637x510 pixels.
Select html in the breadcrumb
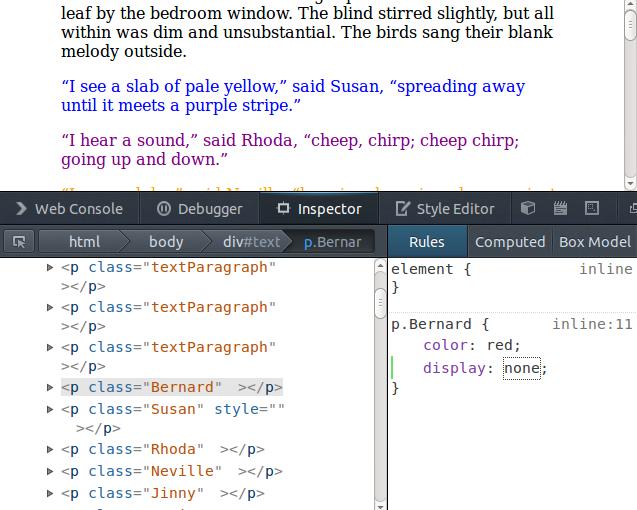point(84,242)
